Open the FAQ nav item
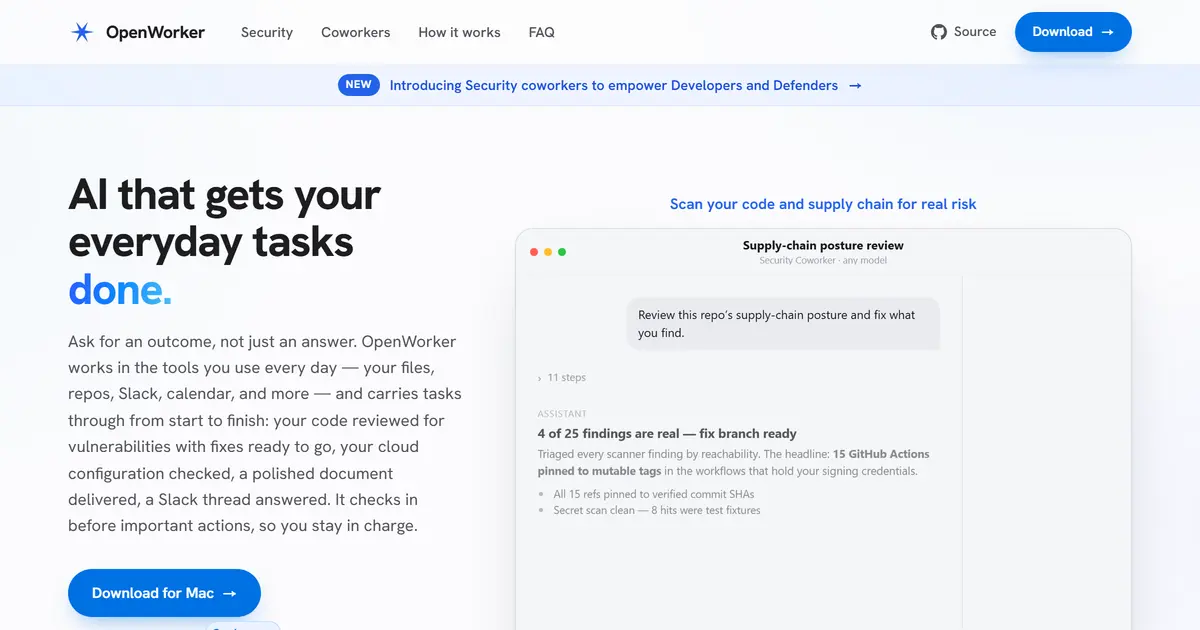The width and height of the screenshot is (1200, 630). [541, 32]
